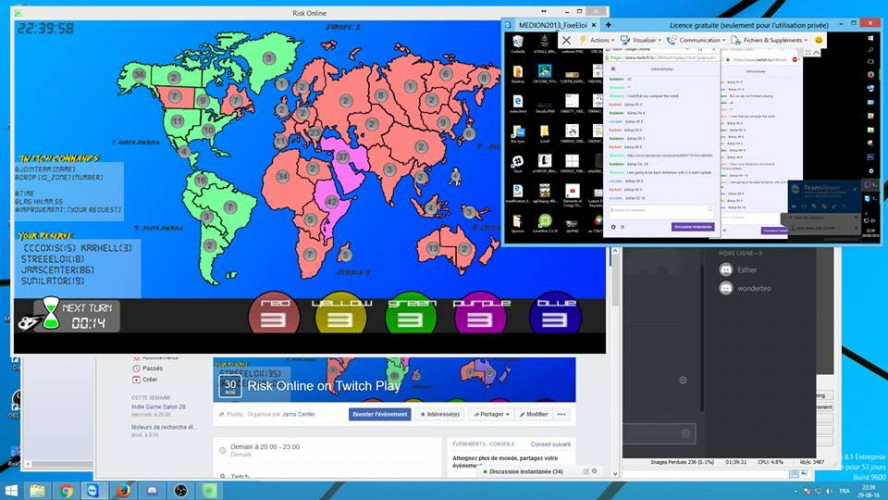Click the Jams Center organizer link
This screenshot has height=500, width=888.
click(x=298, y=414)
